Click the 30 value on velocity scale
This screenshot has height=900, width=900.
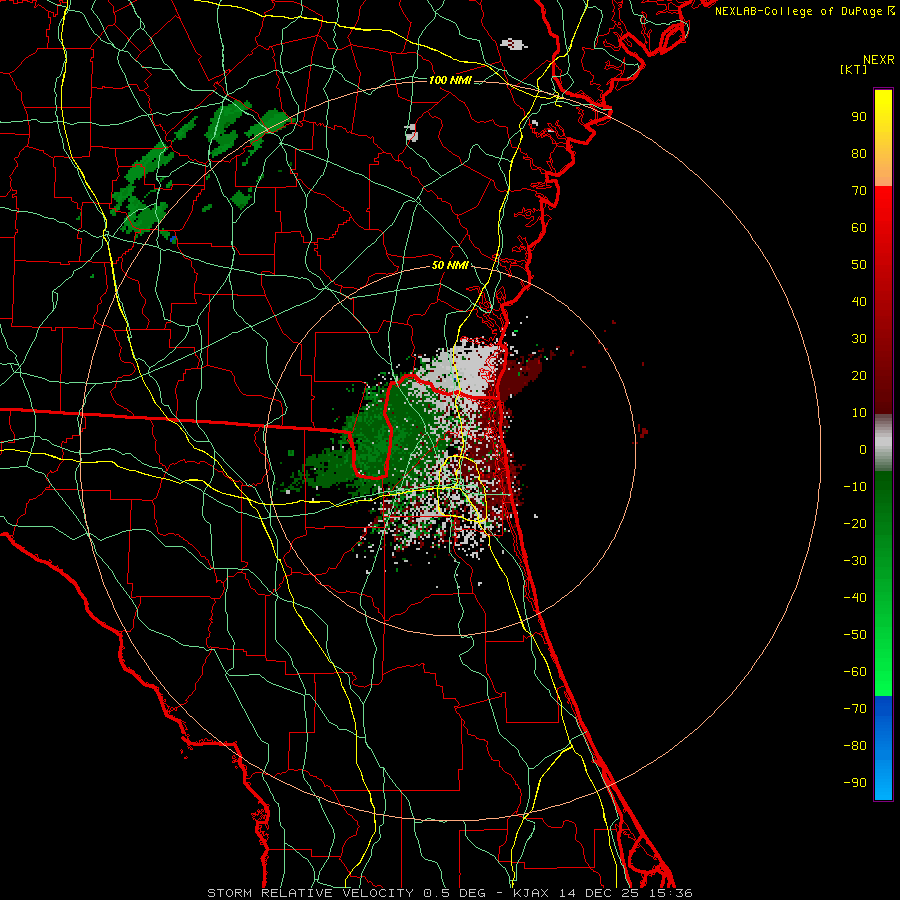[859, 339]
